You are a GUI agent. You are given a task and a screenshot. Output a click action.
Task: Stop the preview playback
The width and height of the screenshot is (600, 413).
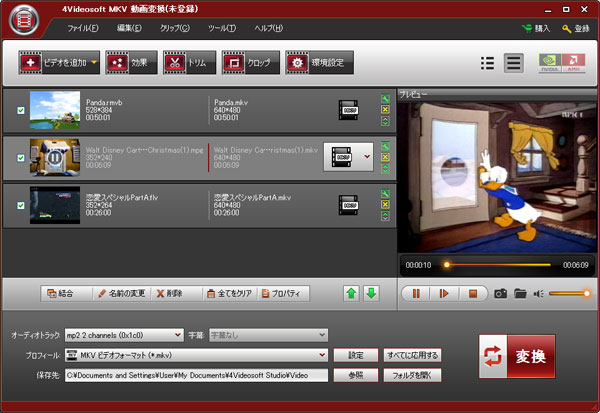click(473, 294)
